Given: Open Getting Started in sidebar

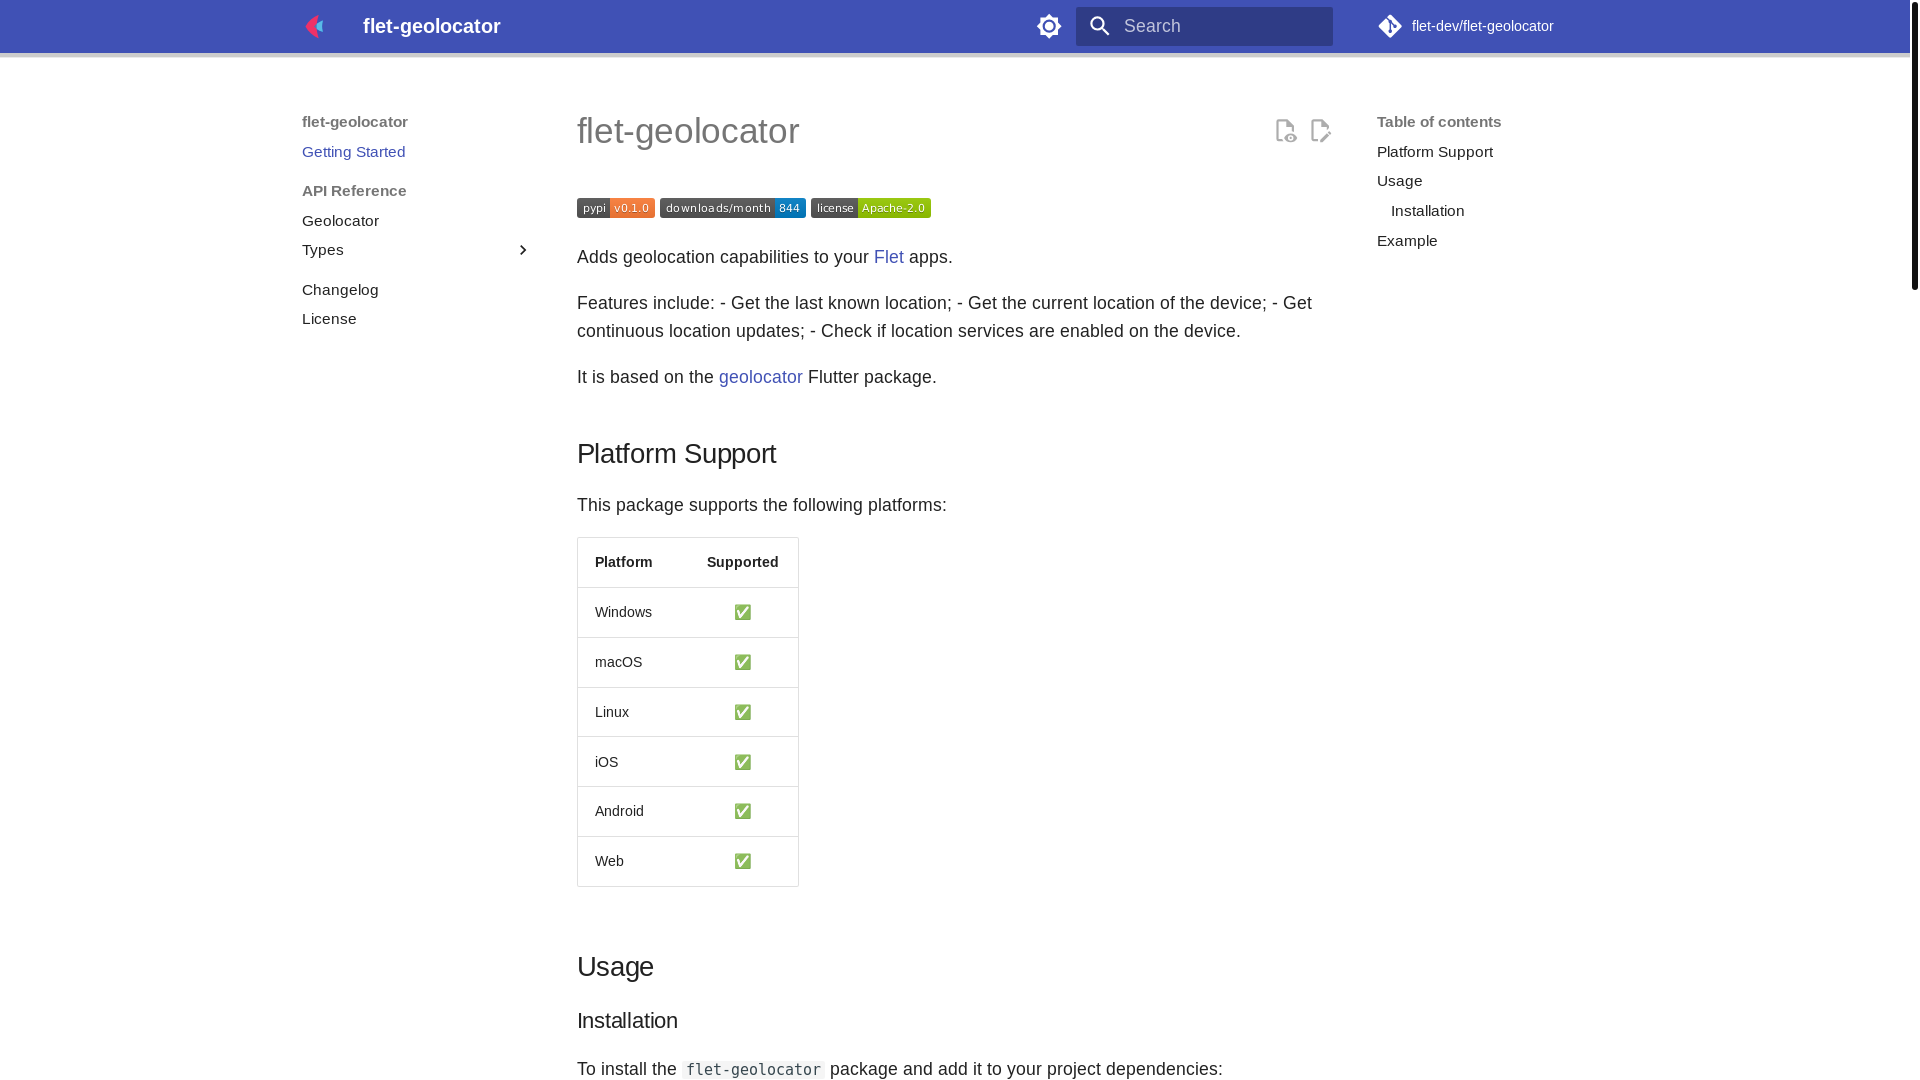Looking at the screenshot, I should click(354, 152).
